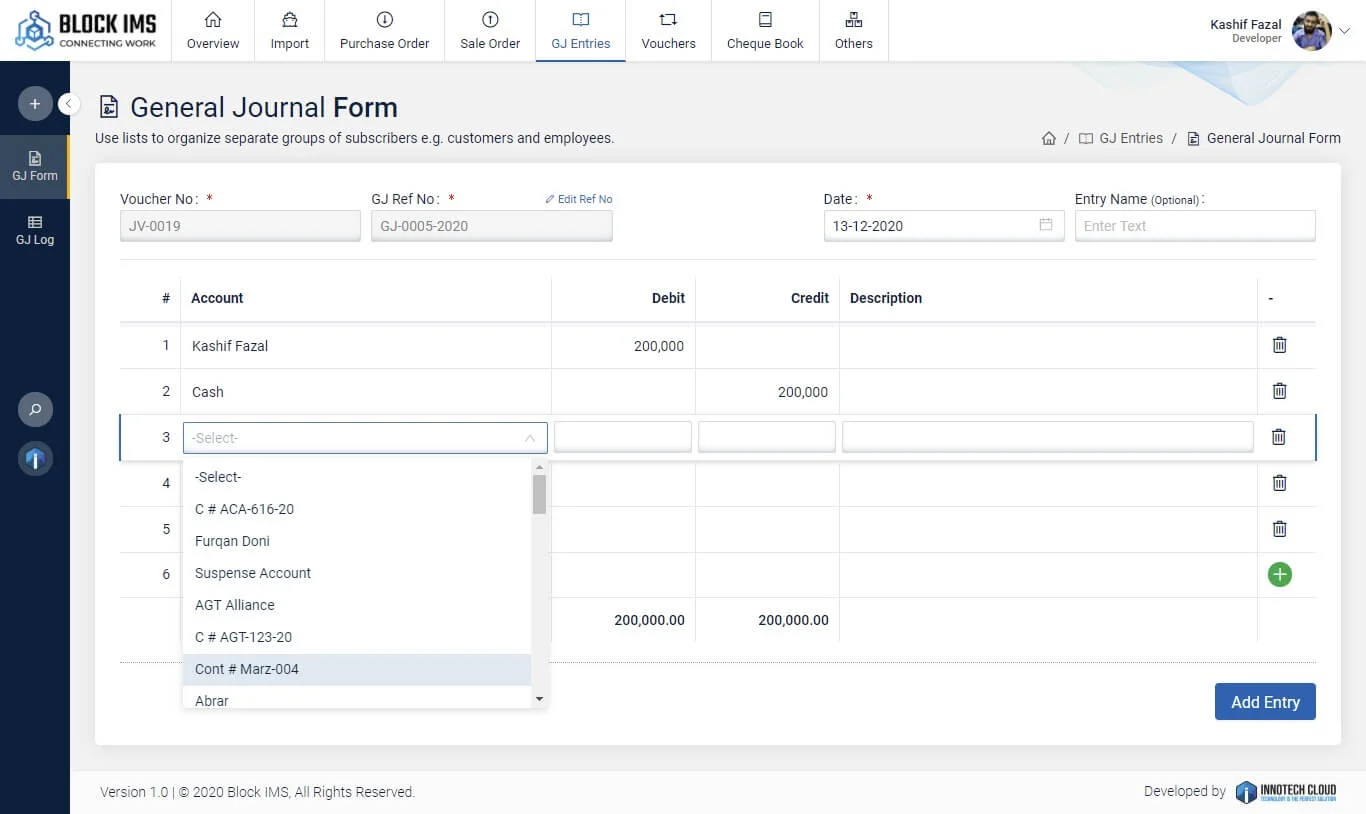
Task: Expand the Account select dropdown in row 3
Action: 365,438
